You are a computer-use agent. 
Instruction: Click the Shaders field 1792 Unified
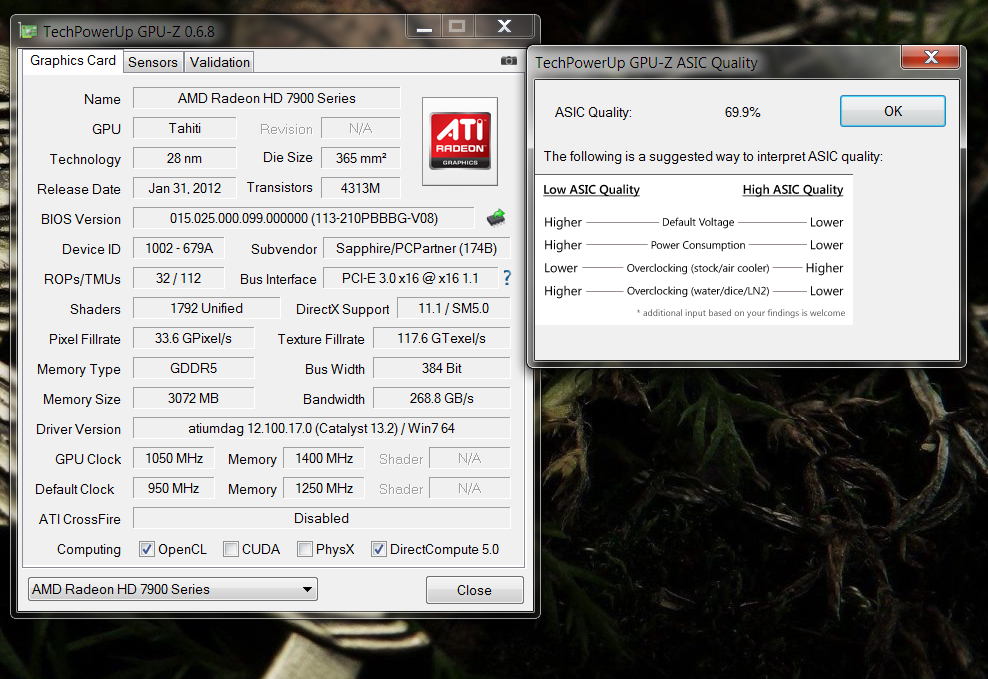(x=207, y=309)
